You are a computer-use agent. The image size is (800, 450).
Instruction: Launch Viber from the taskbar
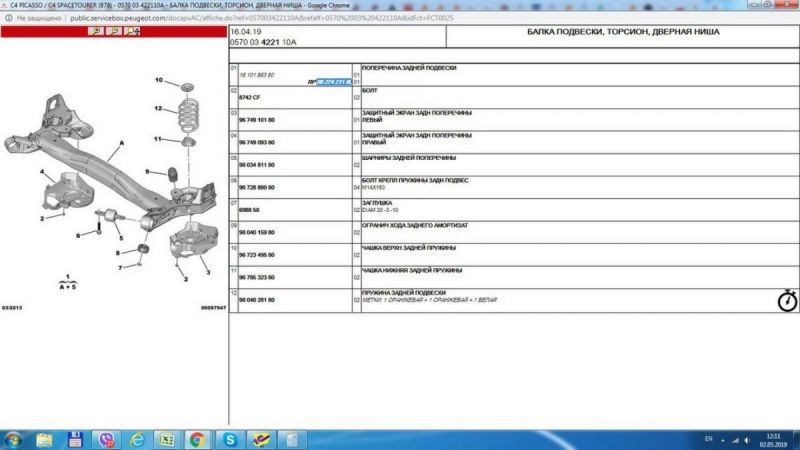pyautogui.click(x=105, y=439)
